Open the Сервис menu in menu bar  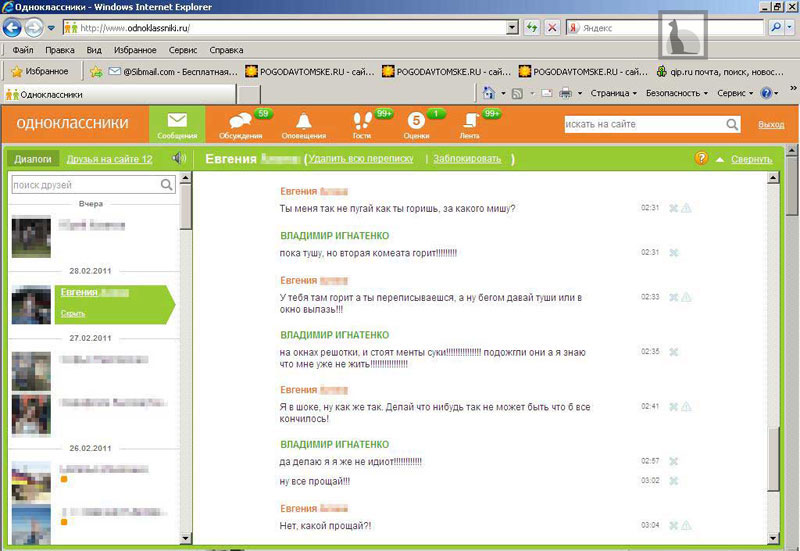pyautogui.click(x=183, y=50)
